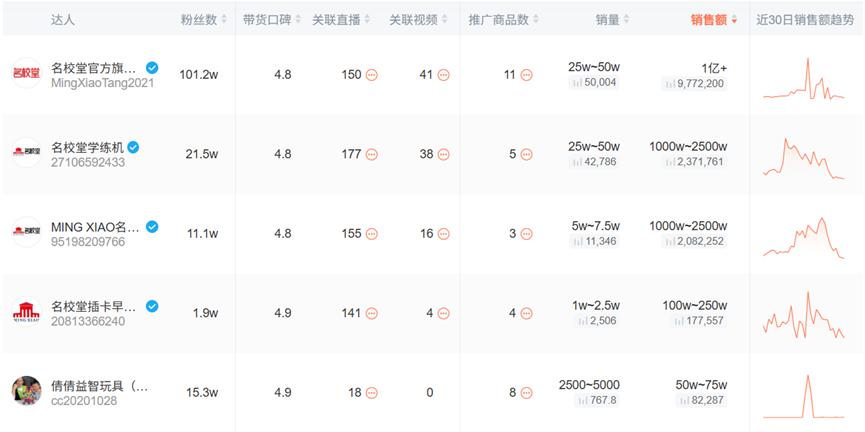Open product details icon next to 8

click(x=527, y=393)
